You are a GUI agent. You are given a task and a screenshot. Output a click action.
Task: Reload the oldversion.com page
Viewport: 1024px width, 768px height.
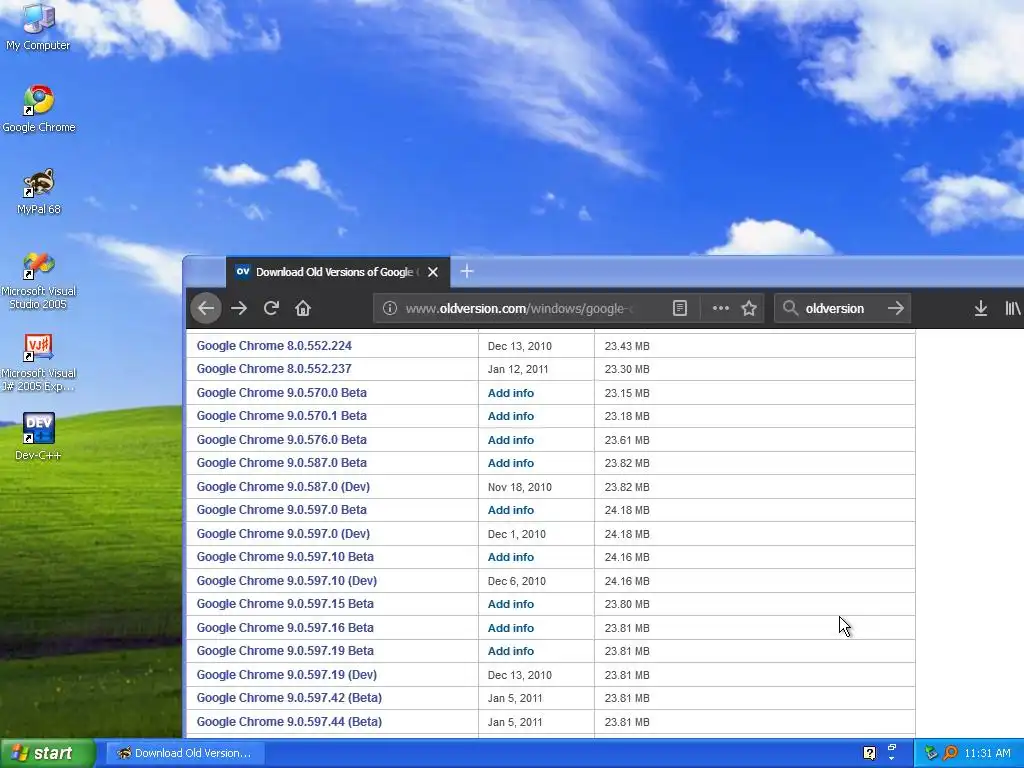(x=271, y=308)
